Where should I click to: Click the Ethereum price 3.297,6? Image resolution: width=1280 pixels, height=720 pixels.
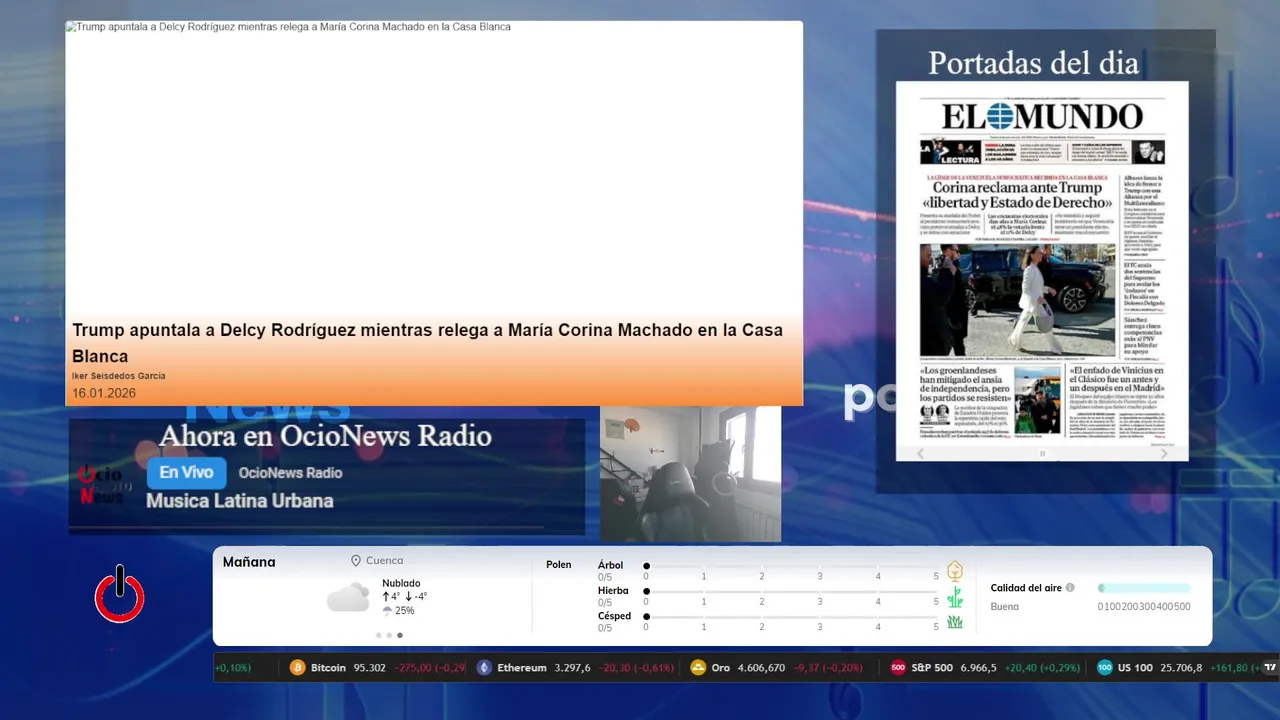573,668
